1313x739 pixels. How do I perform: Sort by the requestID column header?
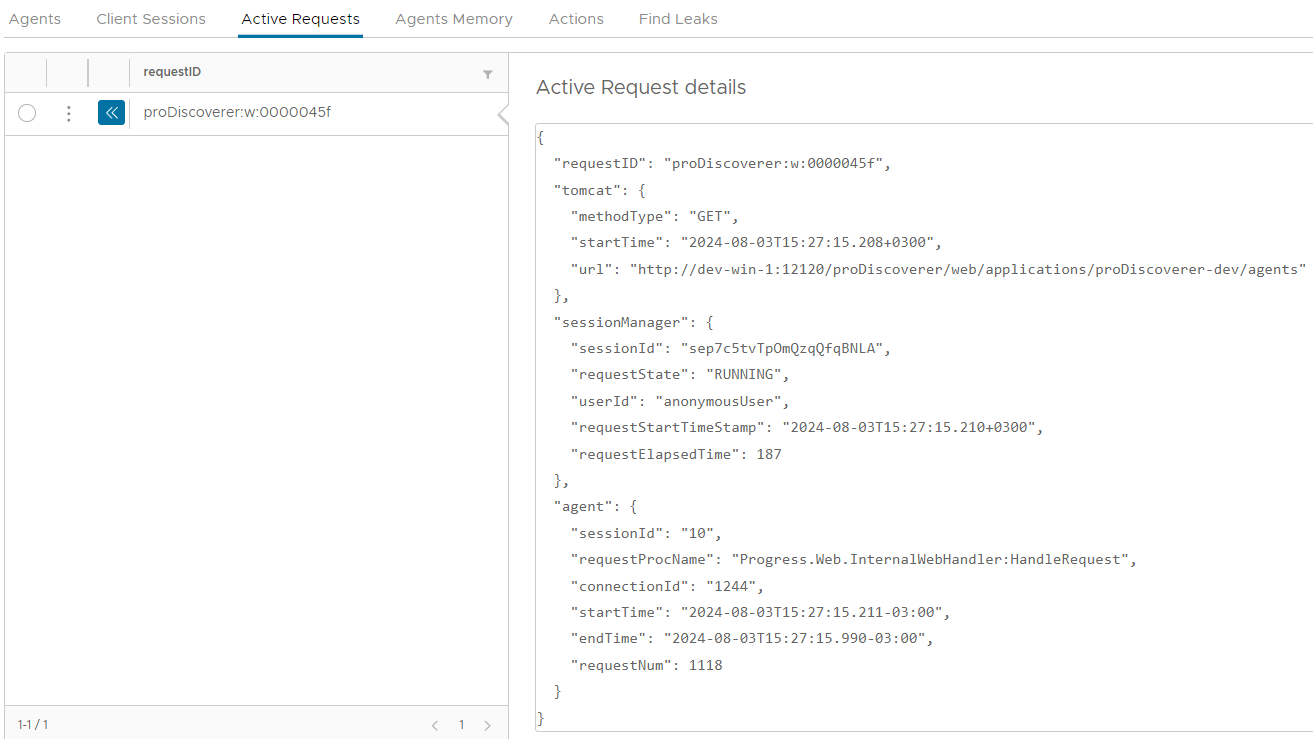[x=172, y=72]
